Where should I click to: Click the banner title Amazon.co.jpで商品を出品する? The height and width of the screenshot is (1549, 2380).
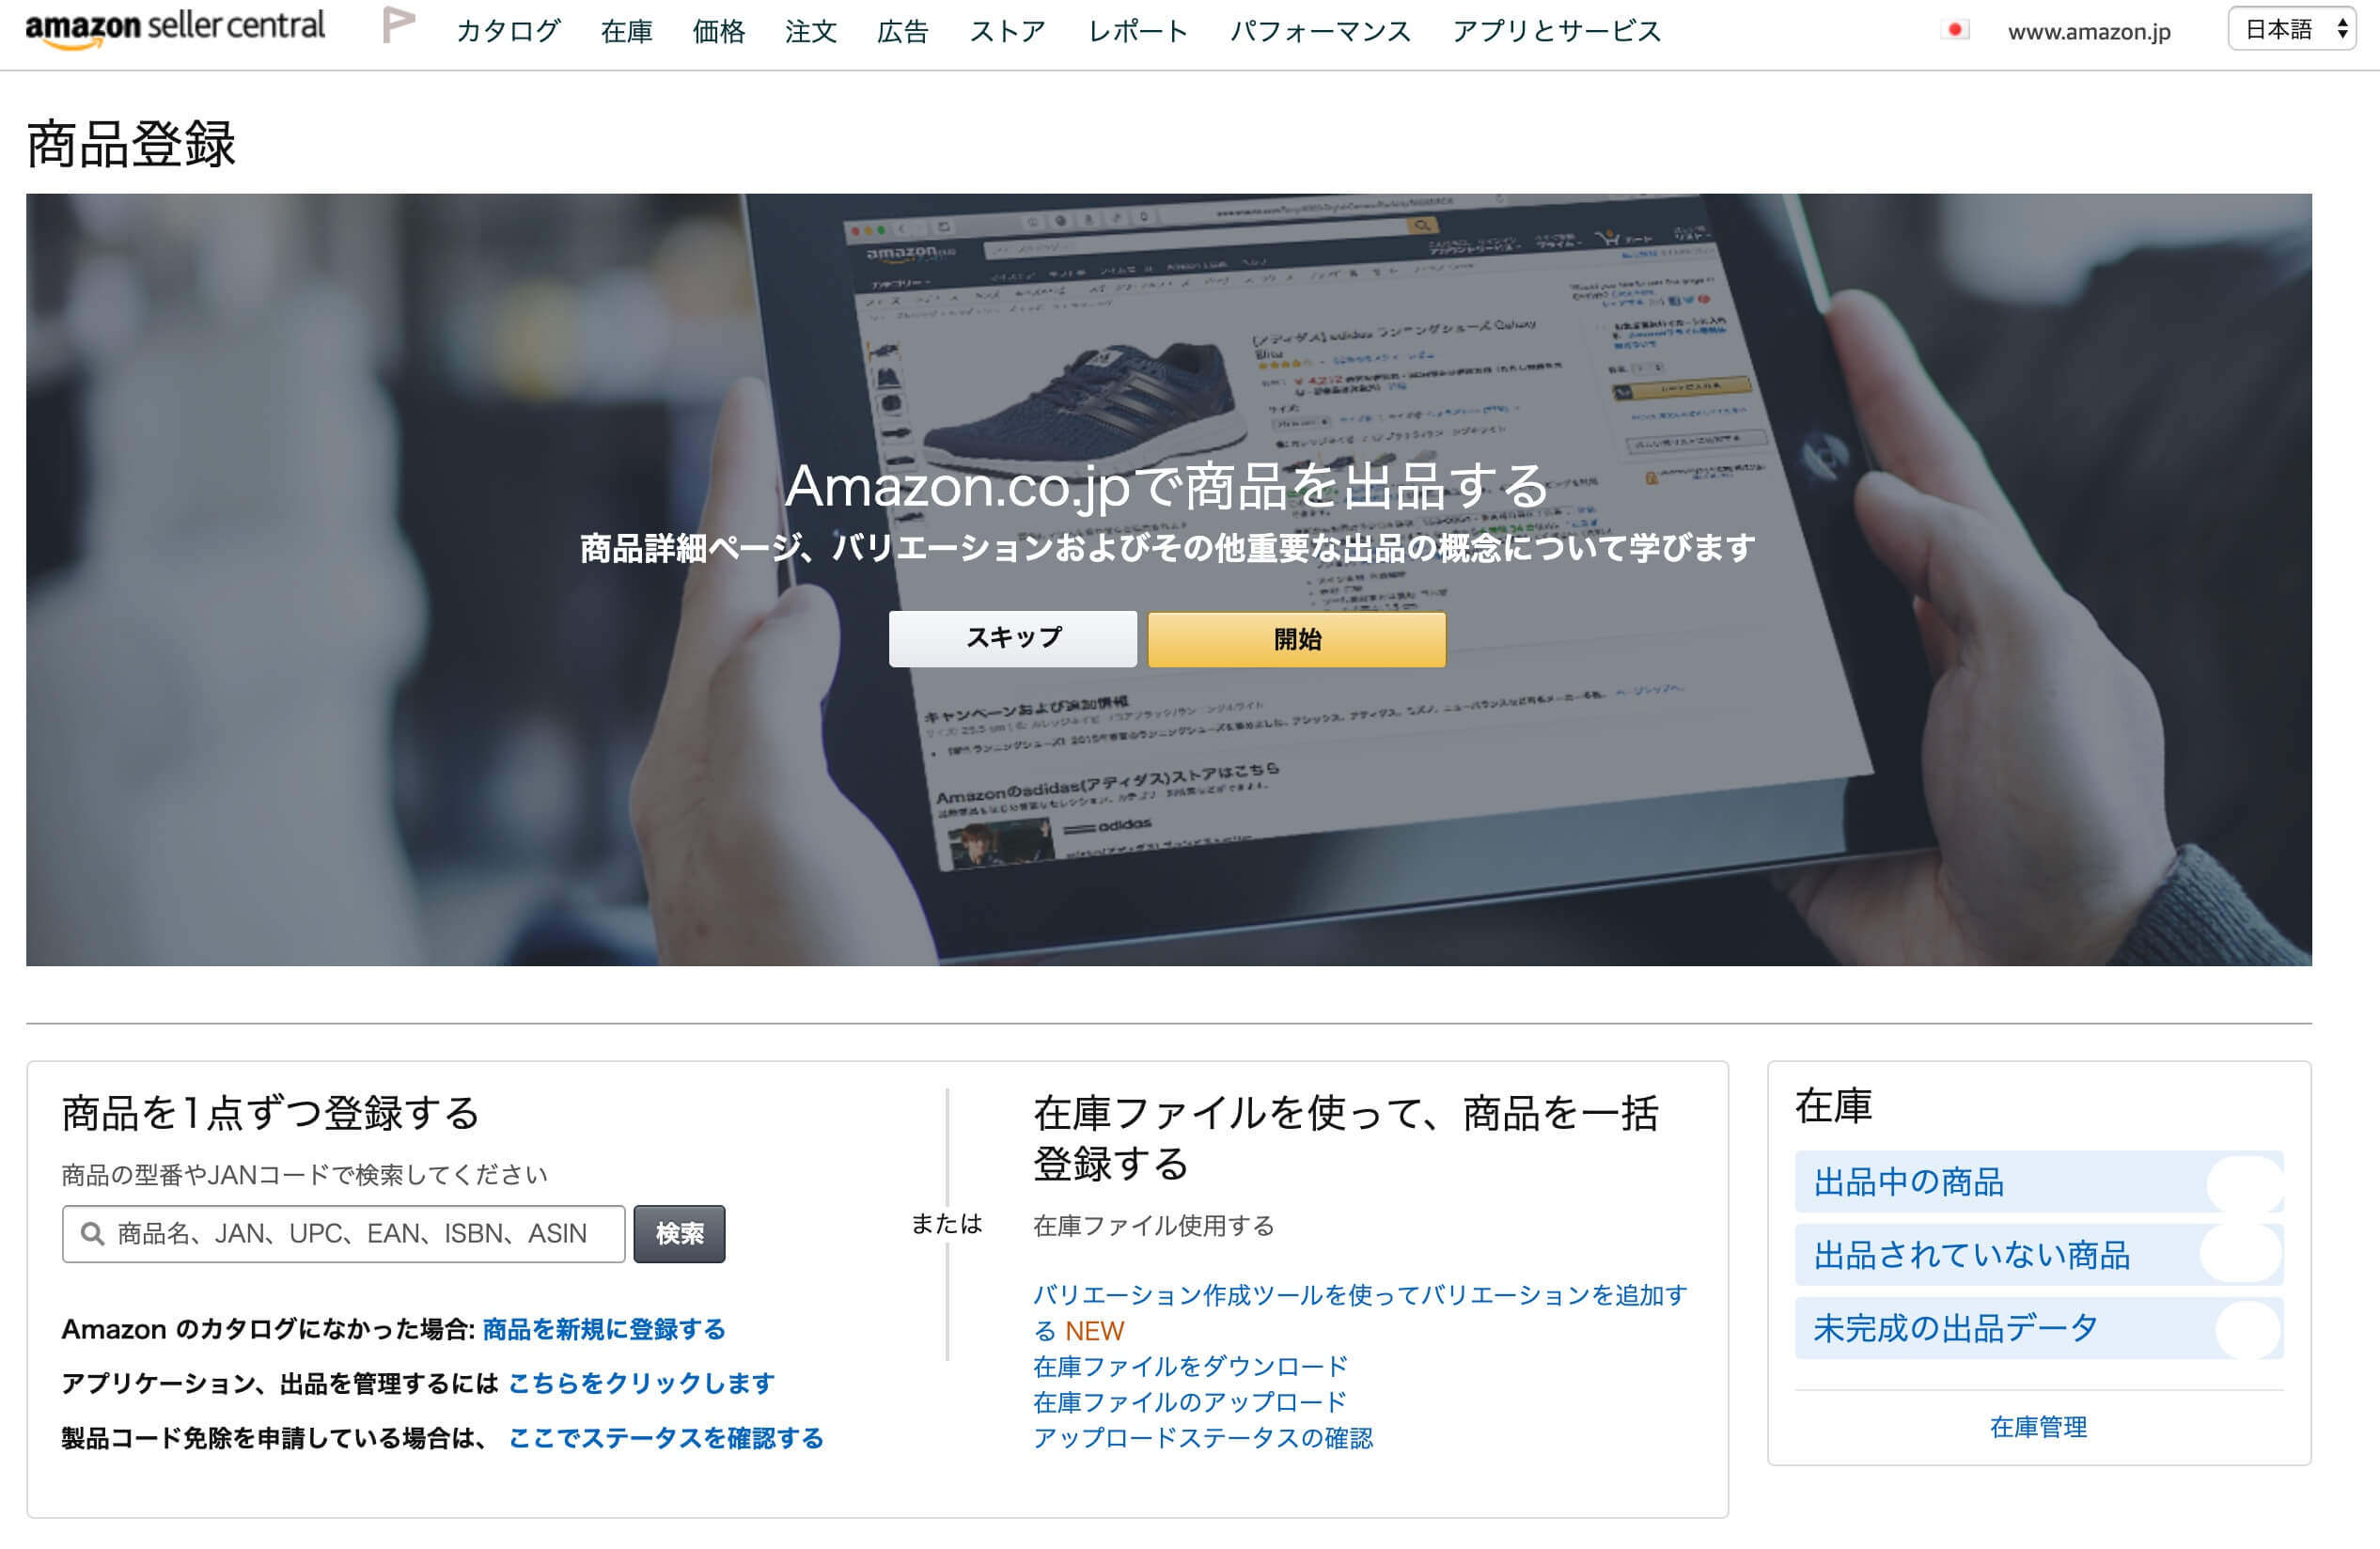pyautogui.click(x=1167, y=487)
